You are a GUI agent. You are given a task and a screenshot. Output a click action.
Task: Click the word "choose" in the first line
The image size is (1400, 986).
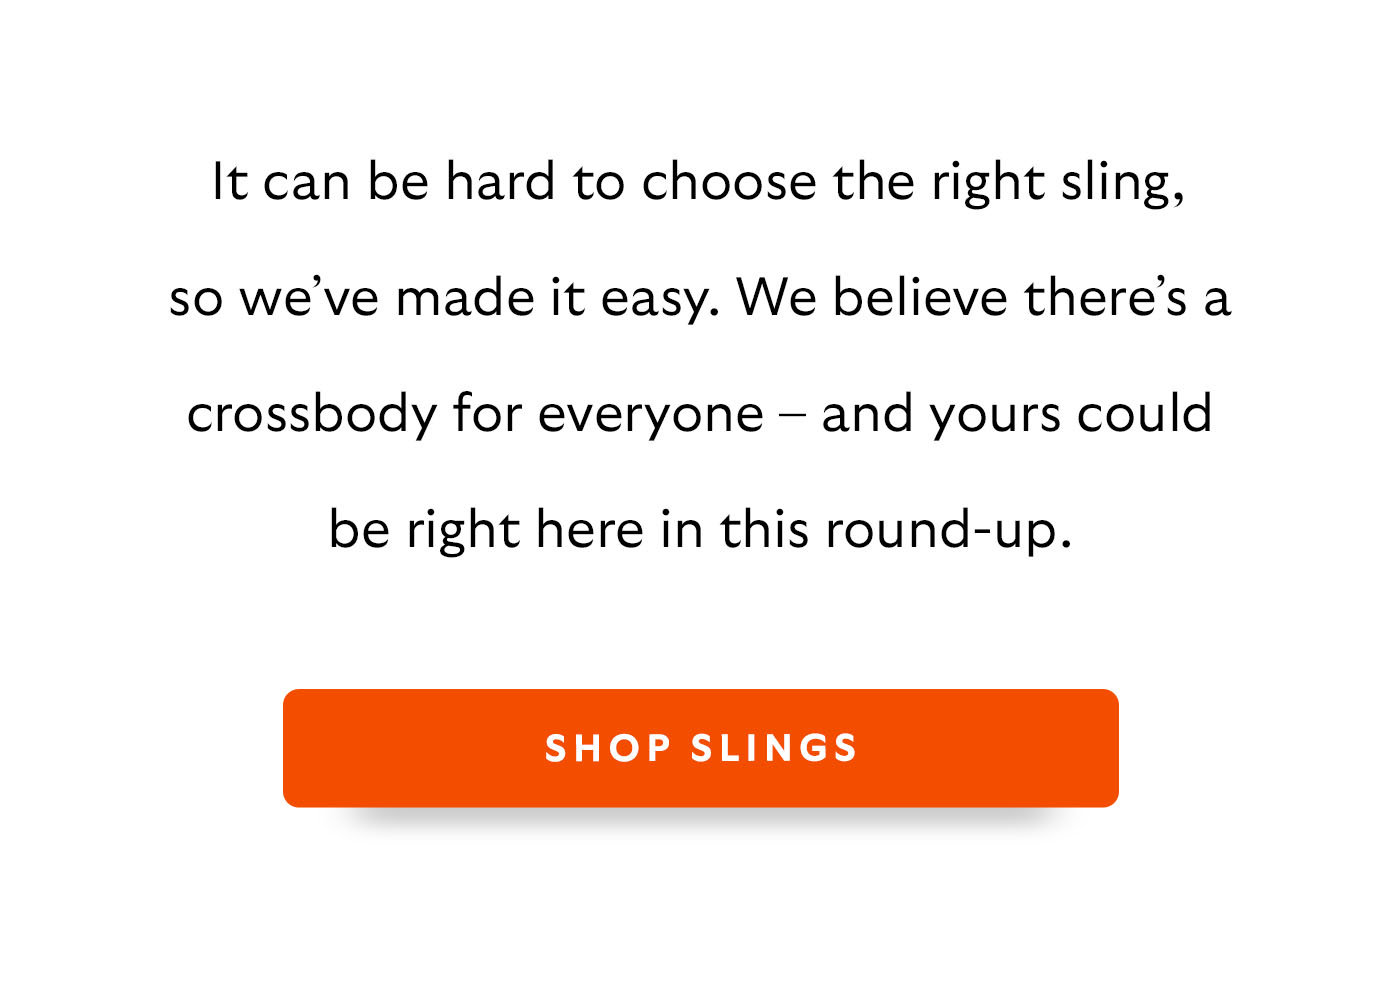point(729,183)
